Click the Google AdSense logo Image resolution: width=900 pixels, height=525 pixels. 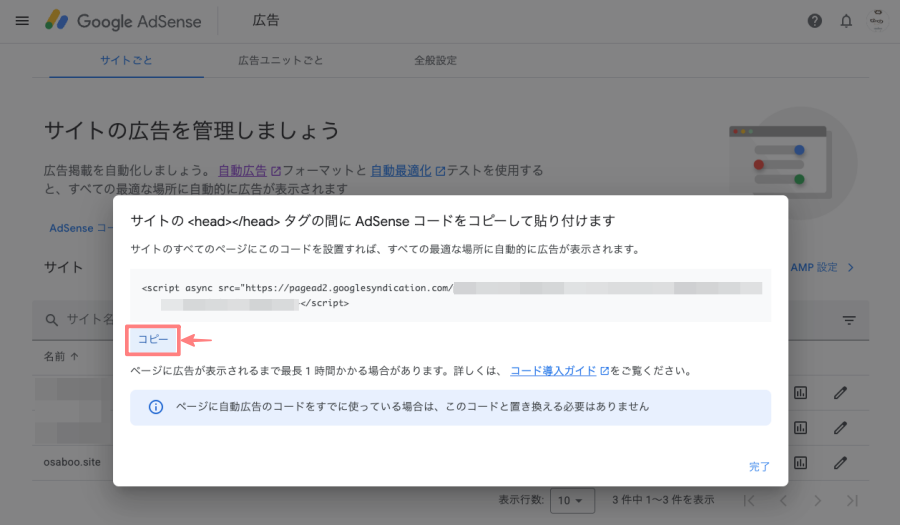123,21
